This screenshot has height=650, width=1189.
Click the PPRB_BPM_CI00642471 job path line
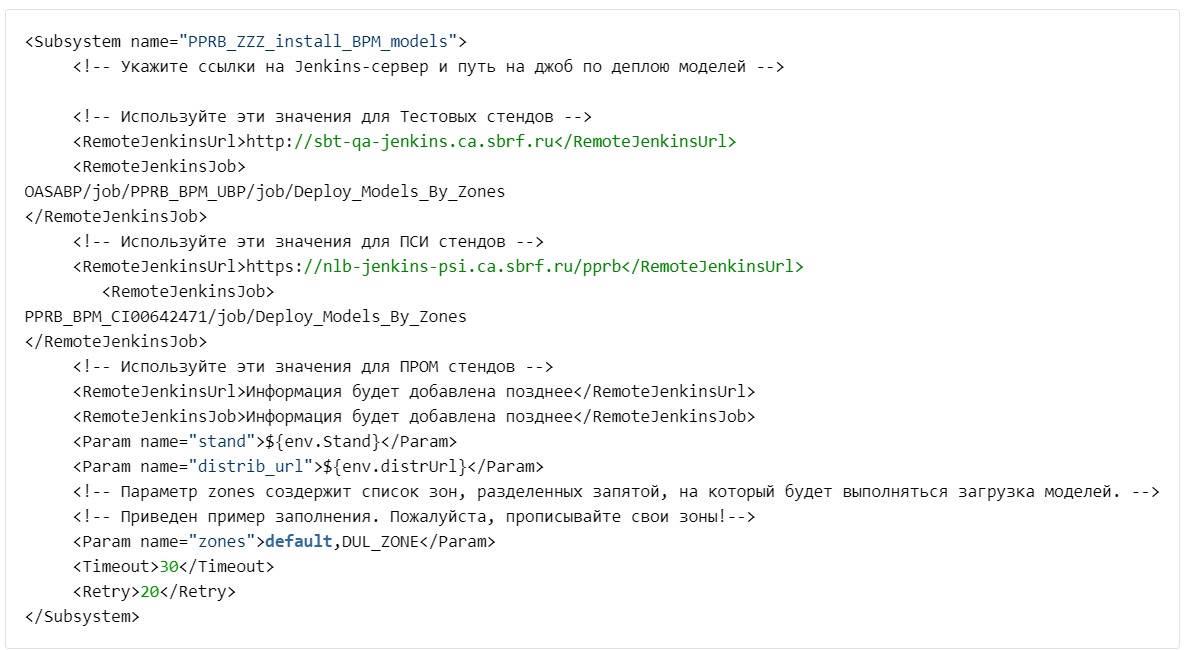(x=245, y=317)
